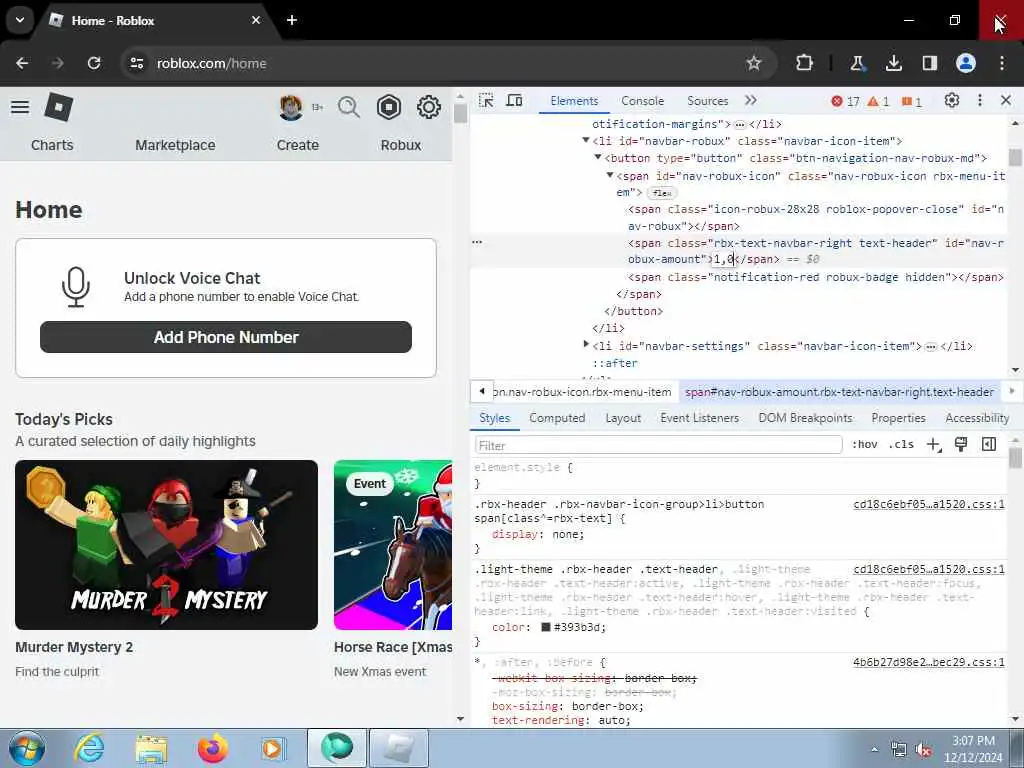1024x768 pixels.
Task: Activate DevTools inspect element picker
Action: pyautogui.click(x=486, y=101)
